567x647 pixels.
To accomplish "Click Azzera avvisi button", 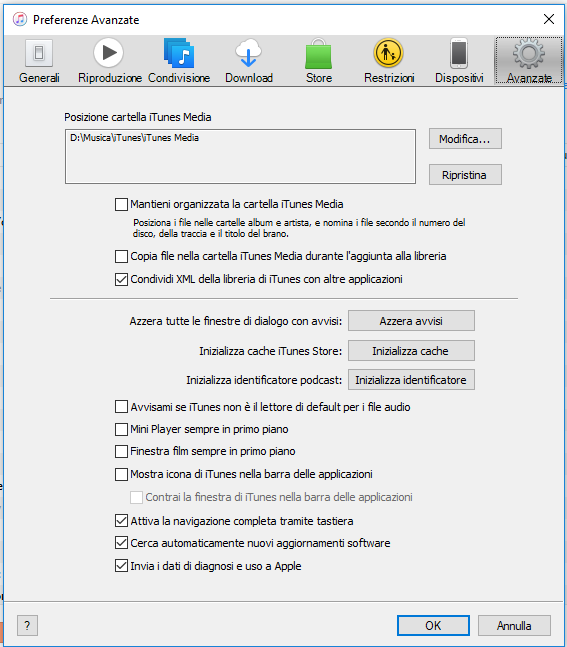I will [x=411, y=321].
